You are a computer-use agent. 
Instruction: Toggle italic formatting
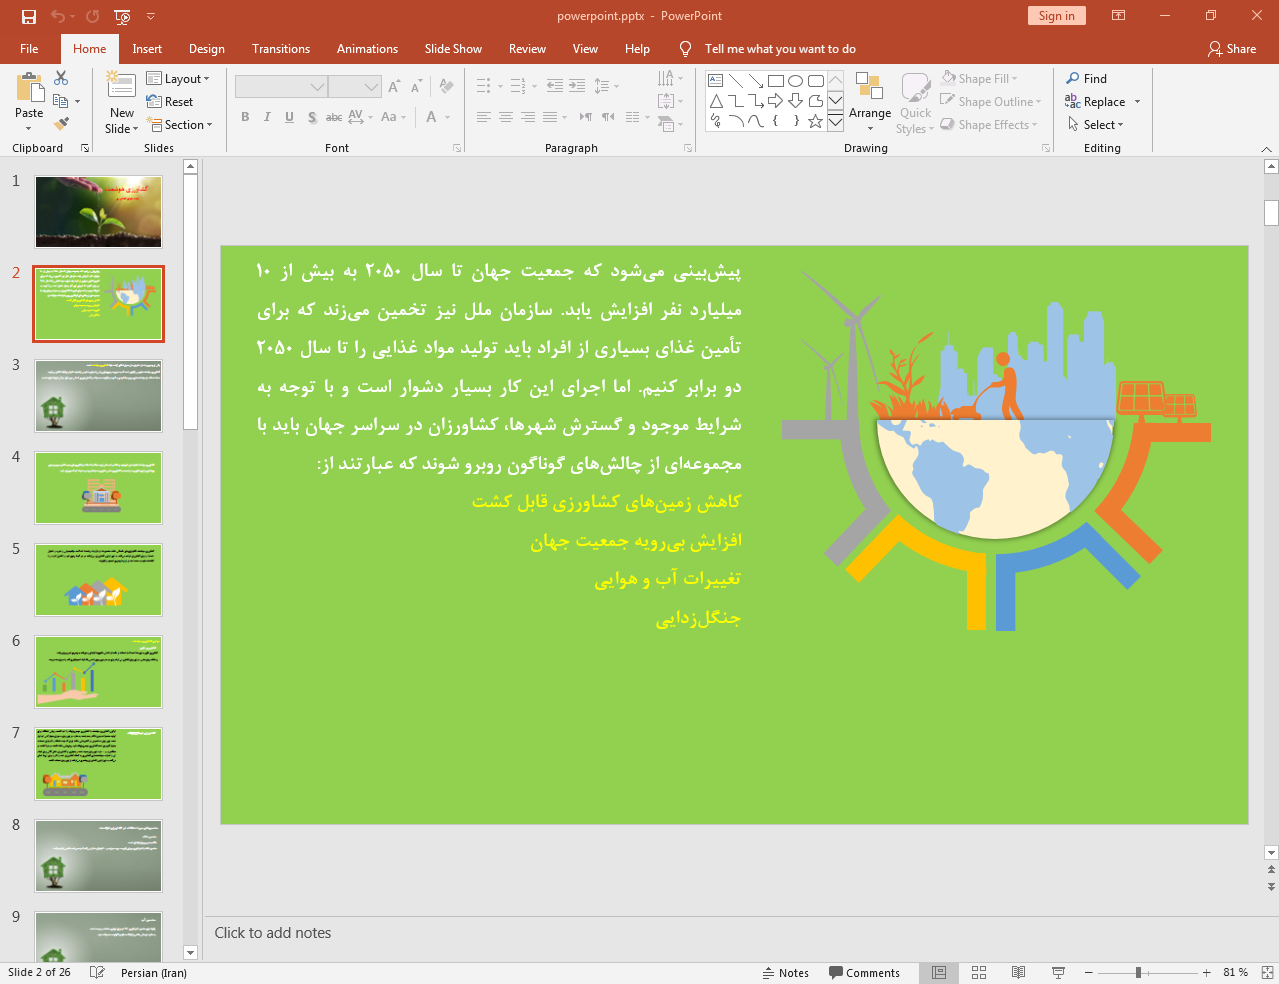[x=267, y=117]
